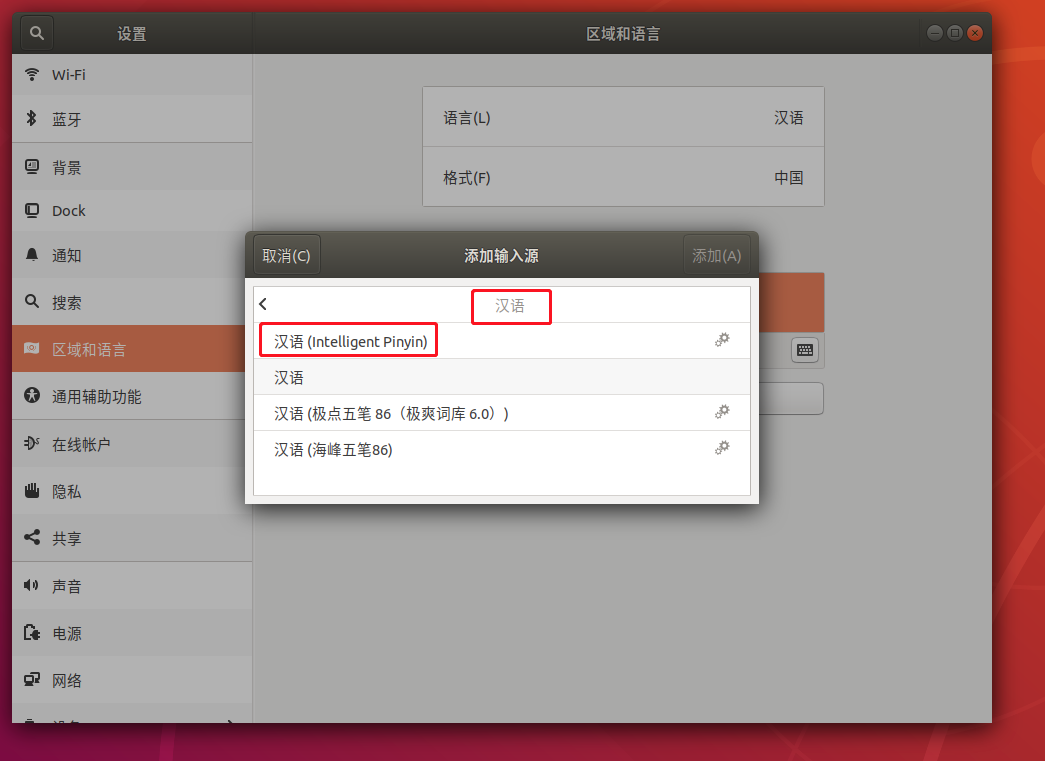This screenshot has height=761, width=1045.
Task: Click 添加输入源 dialog title
Action: point(501,256)
